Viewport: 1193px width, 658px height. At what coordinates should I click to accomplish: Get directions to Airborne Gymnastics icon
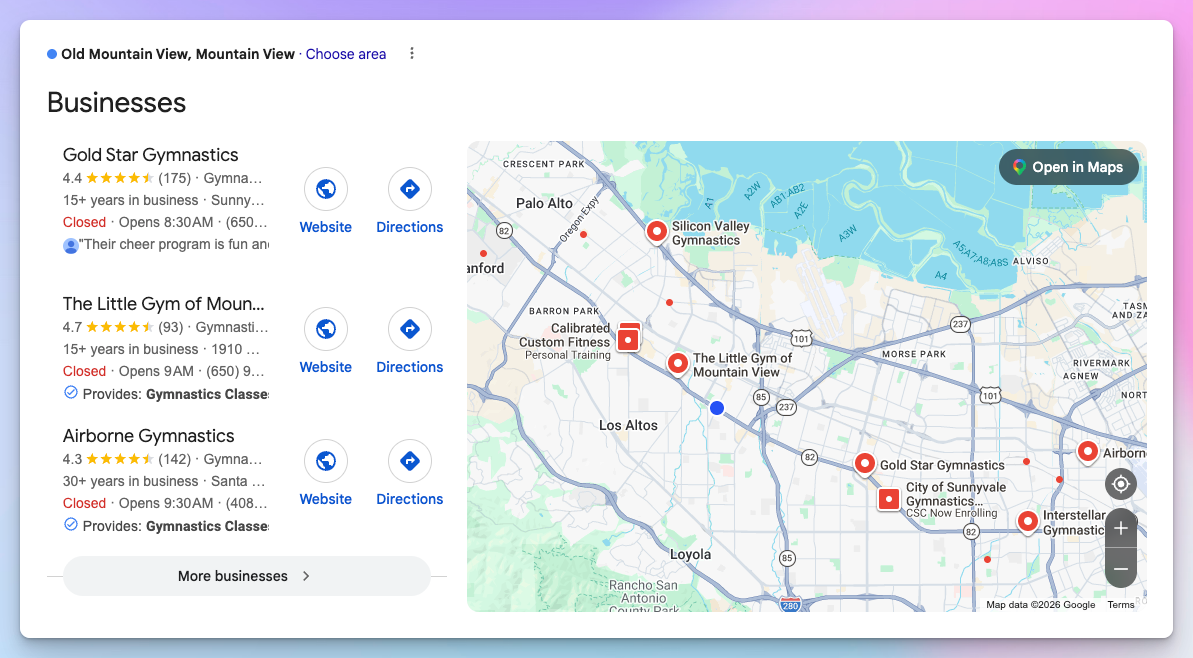click(409, 461)
